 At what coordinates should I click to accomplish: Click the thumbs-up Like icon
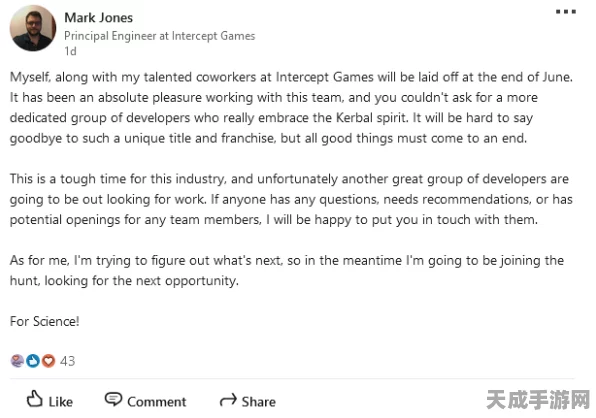coord(34,399)
